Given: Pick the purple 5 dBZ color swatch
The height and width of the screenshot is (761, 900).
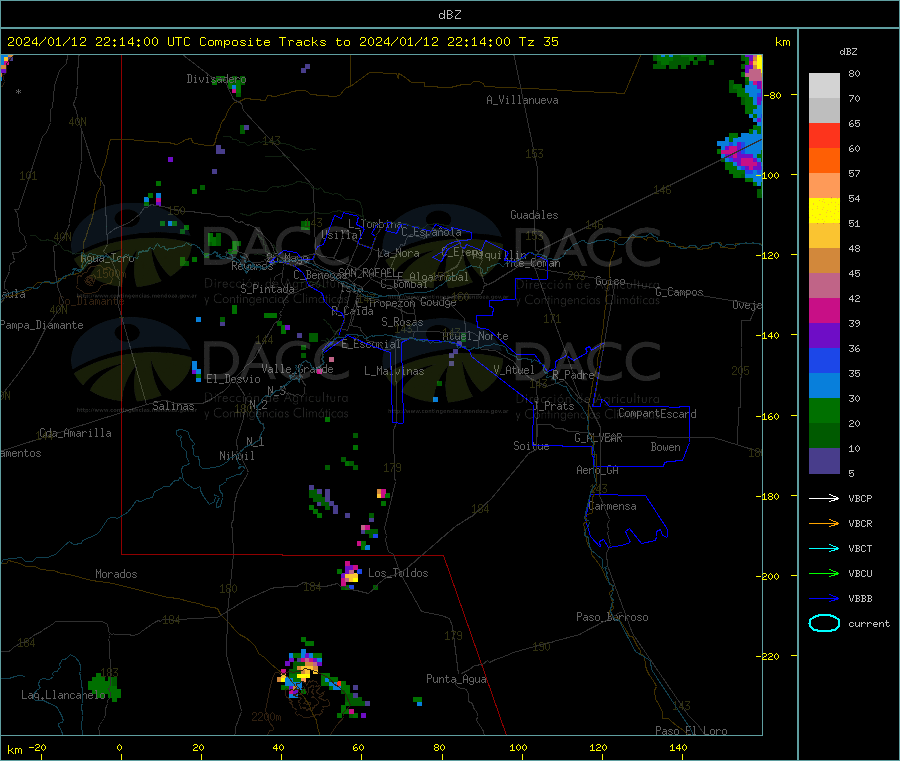Looking at the screenshot, I should [x=824, y=461].
